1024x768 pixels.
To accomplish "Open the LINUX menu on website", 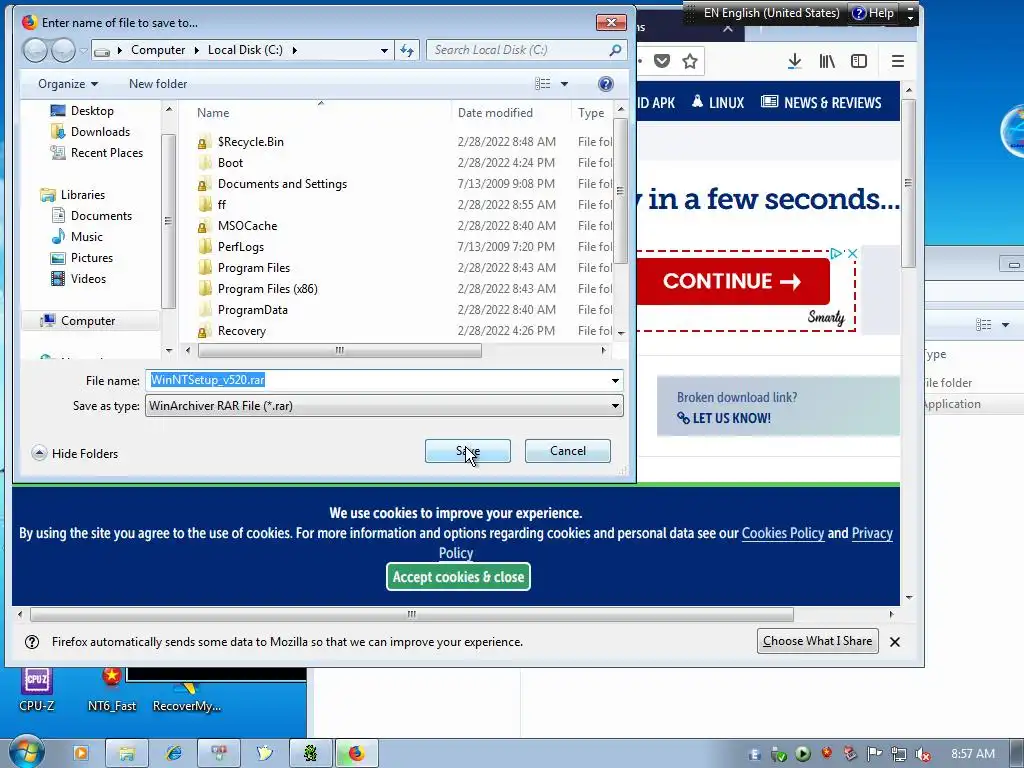I will [718, 103].
